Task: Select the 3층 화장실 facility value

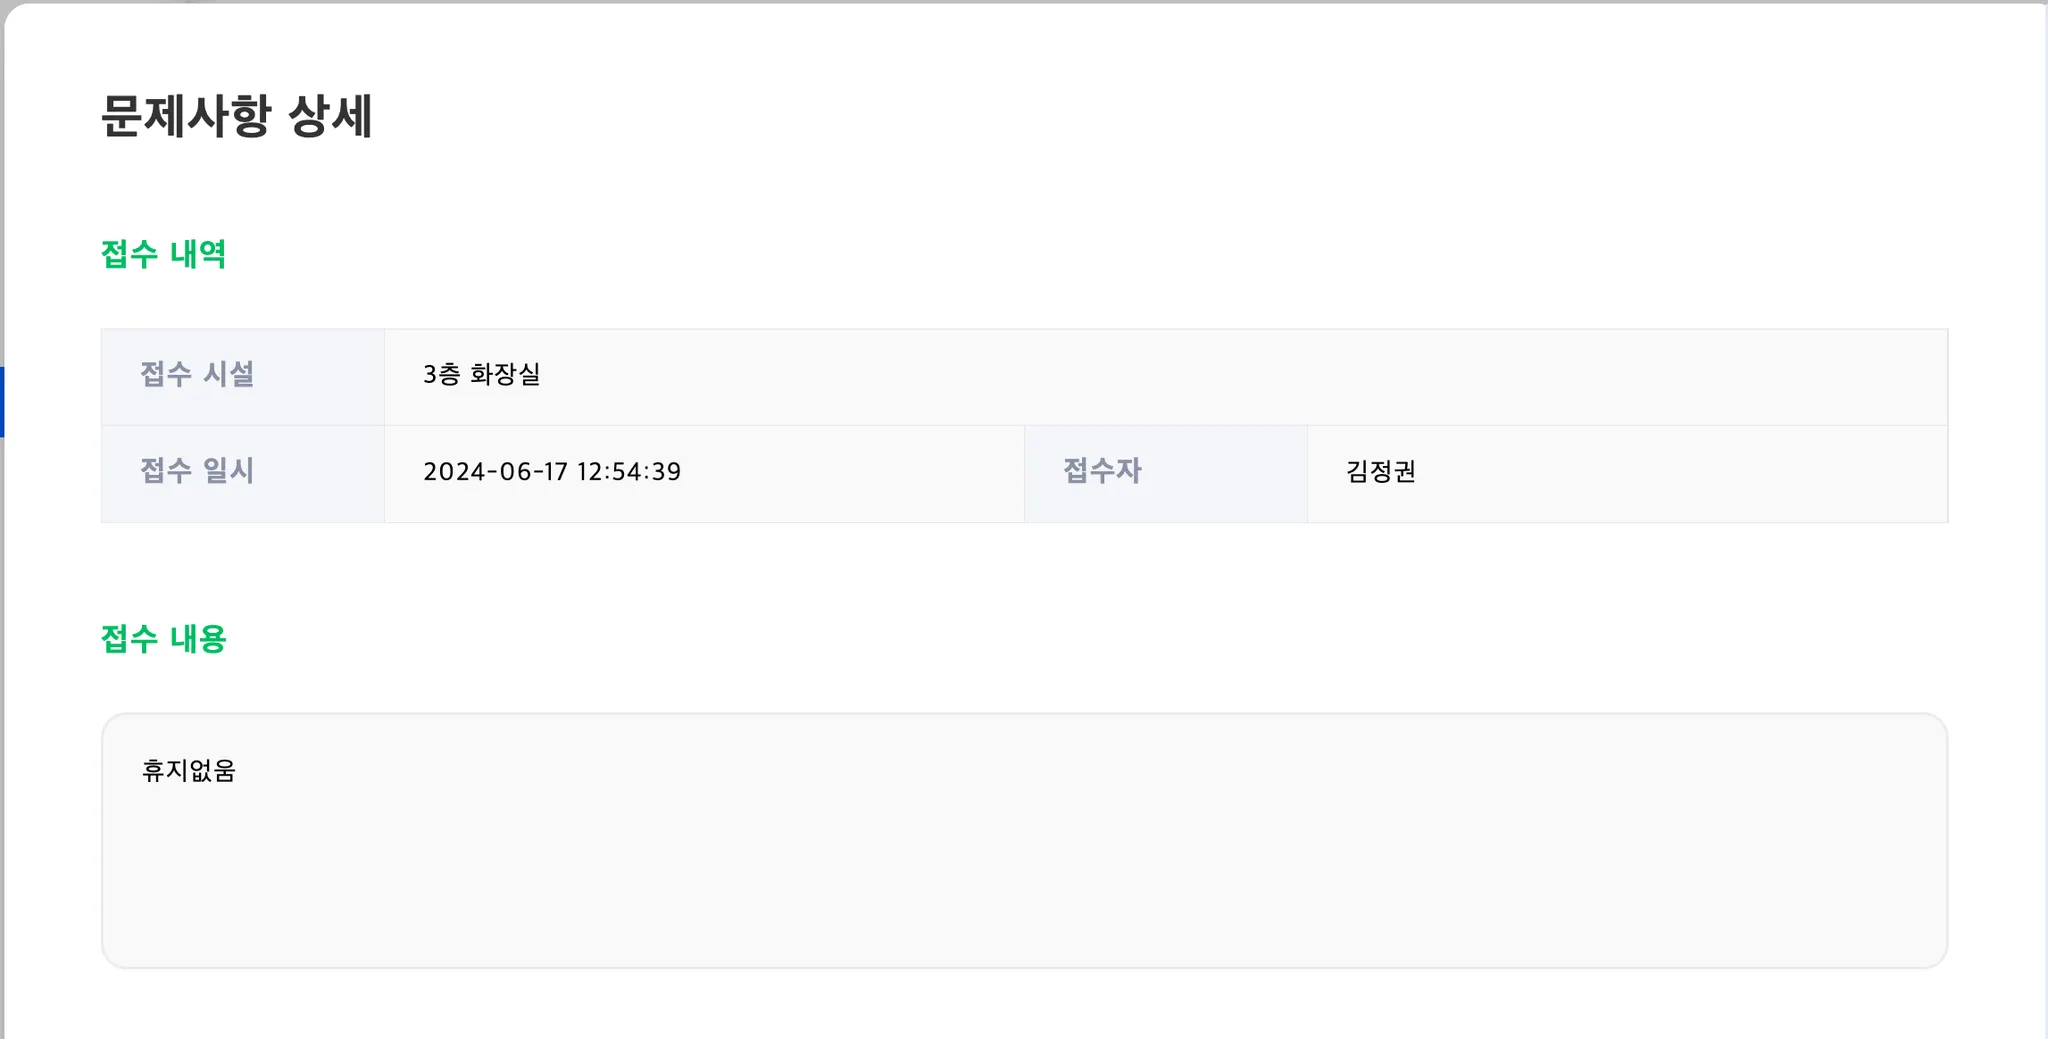Action: [481, 374]
